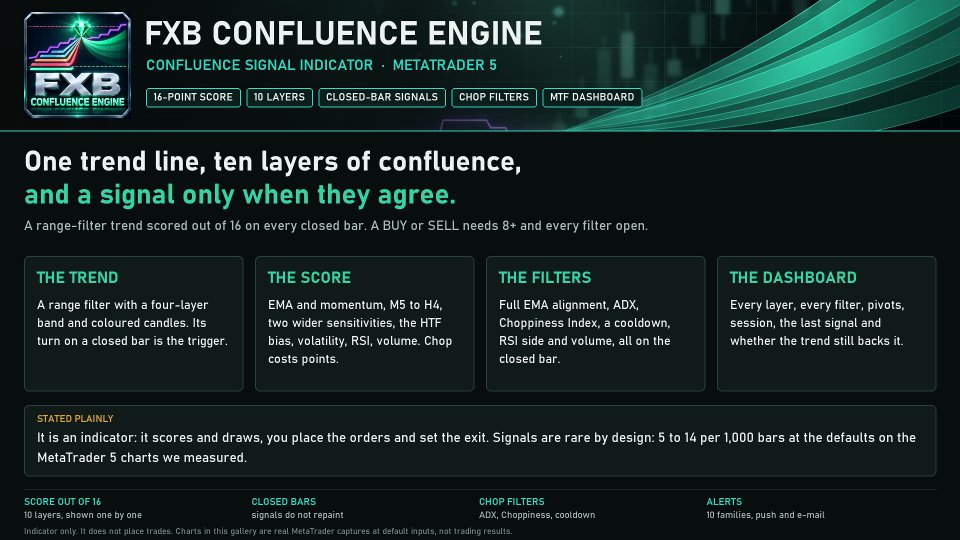
Task: Open THE DASHBOARD card
Action: click(827, 323)
